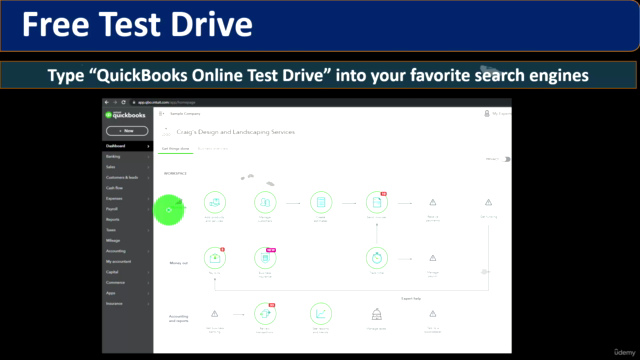Click the QuickBooks logo in sidebar

pos(125,115)
